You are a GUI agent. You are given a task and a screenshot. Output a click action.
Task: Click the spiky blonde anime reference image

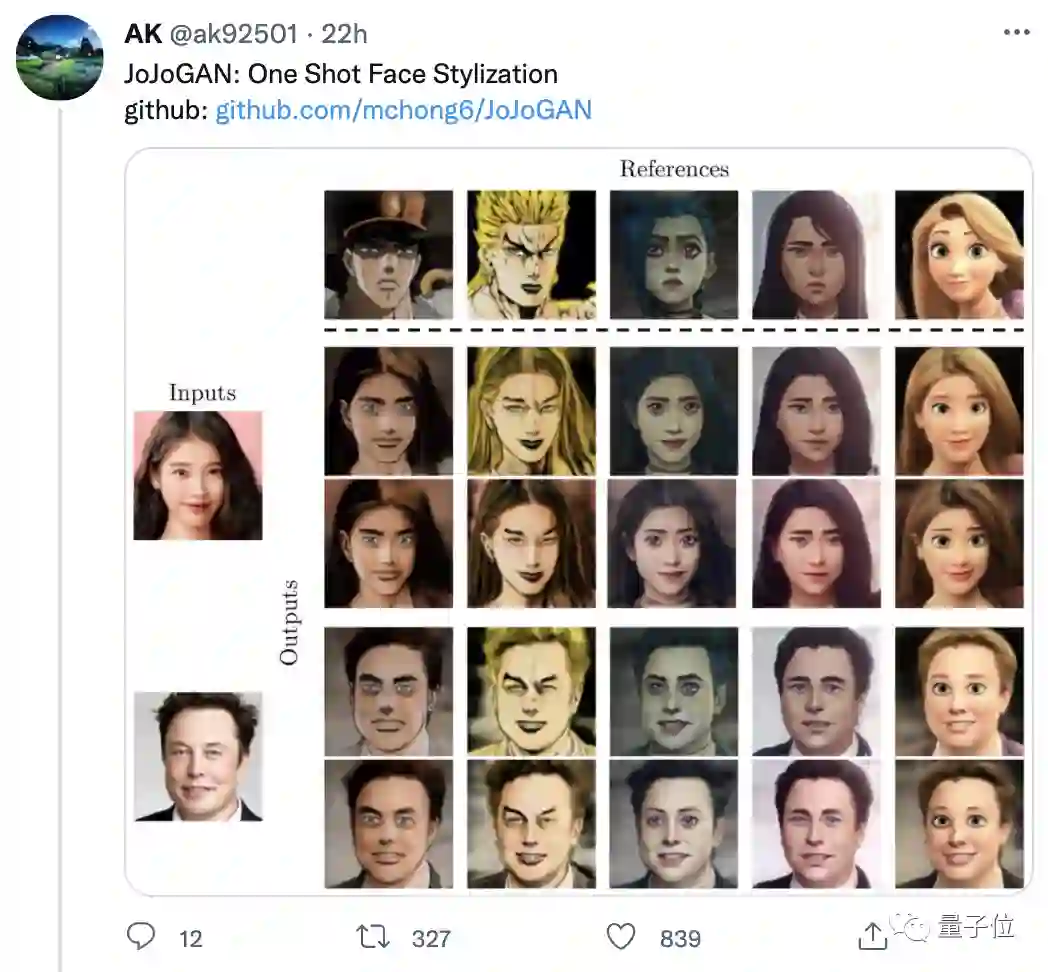click(531, 255)
